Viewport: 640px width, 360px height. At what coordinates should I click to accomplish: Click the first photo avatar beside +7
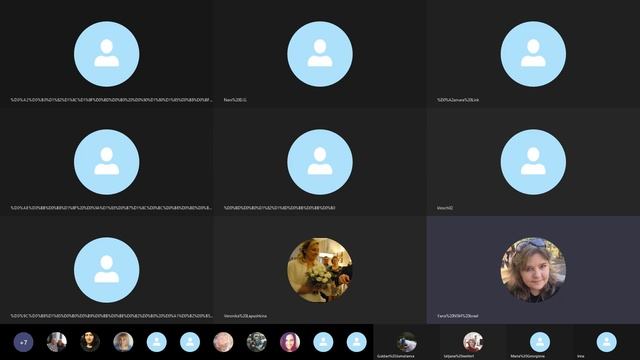click(x=57, y=342)
